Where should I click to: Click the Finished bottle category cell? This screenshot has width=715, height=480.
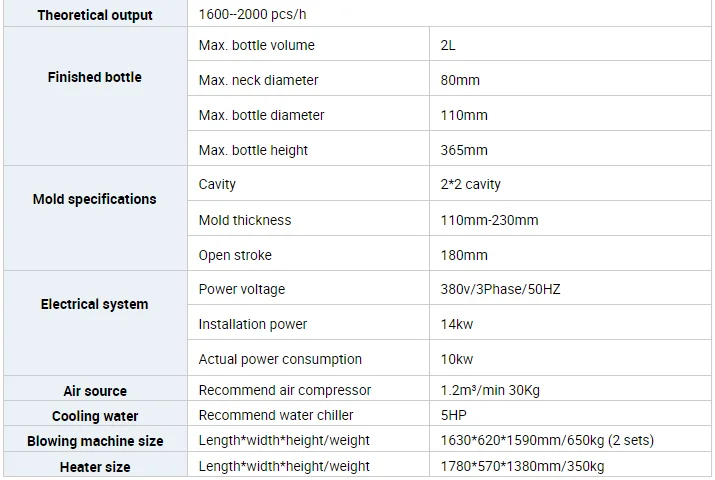95,77
